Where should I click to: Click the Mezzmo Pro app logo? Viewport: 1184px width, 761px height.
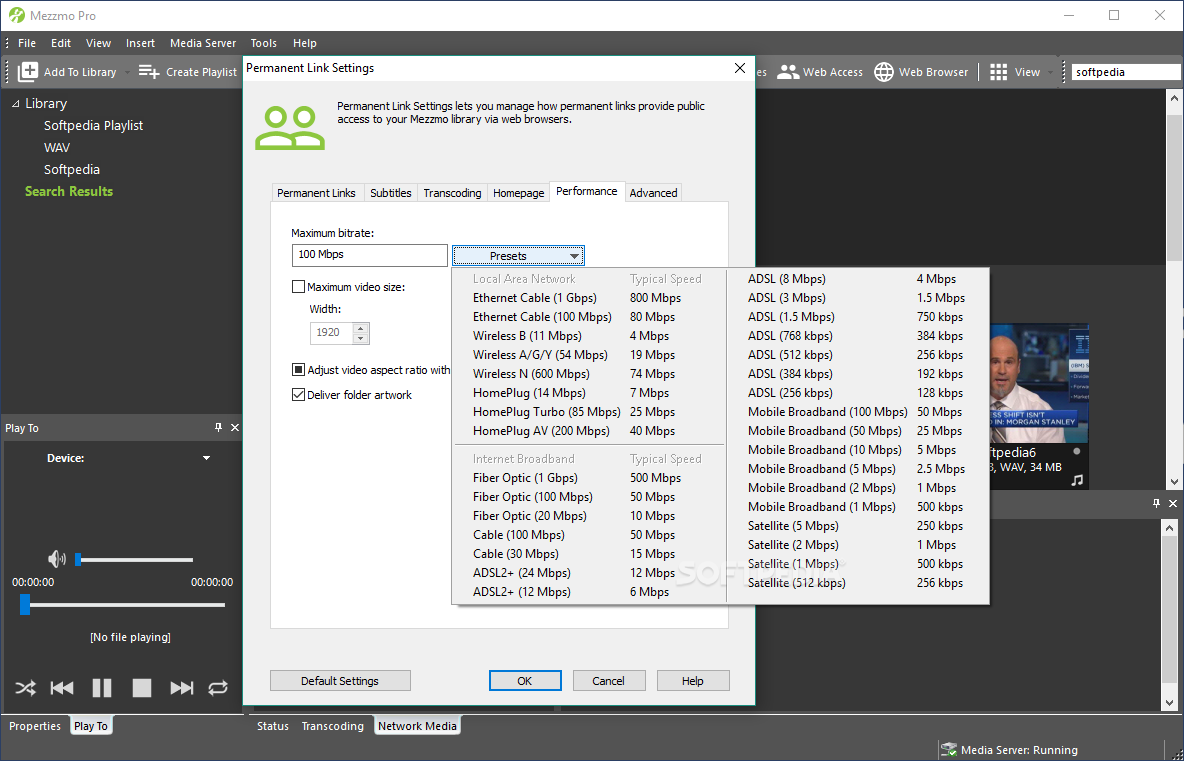[17, 15]
